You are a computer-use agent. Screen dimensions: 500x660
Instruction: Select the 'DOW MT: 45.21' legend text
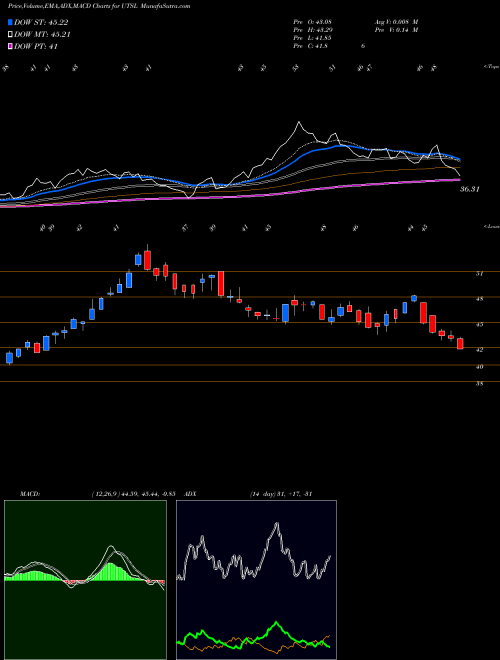coord(42,35)
